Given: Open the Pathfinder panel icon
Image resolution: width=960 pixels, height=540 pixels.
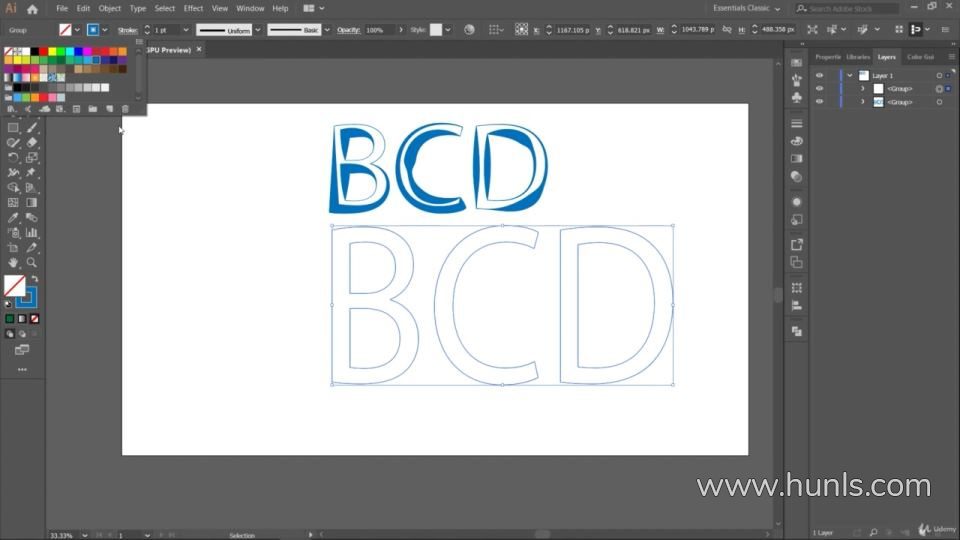Looking at the screenshot, I should tap(797, 331).
